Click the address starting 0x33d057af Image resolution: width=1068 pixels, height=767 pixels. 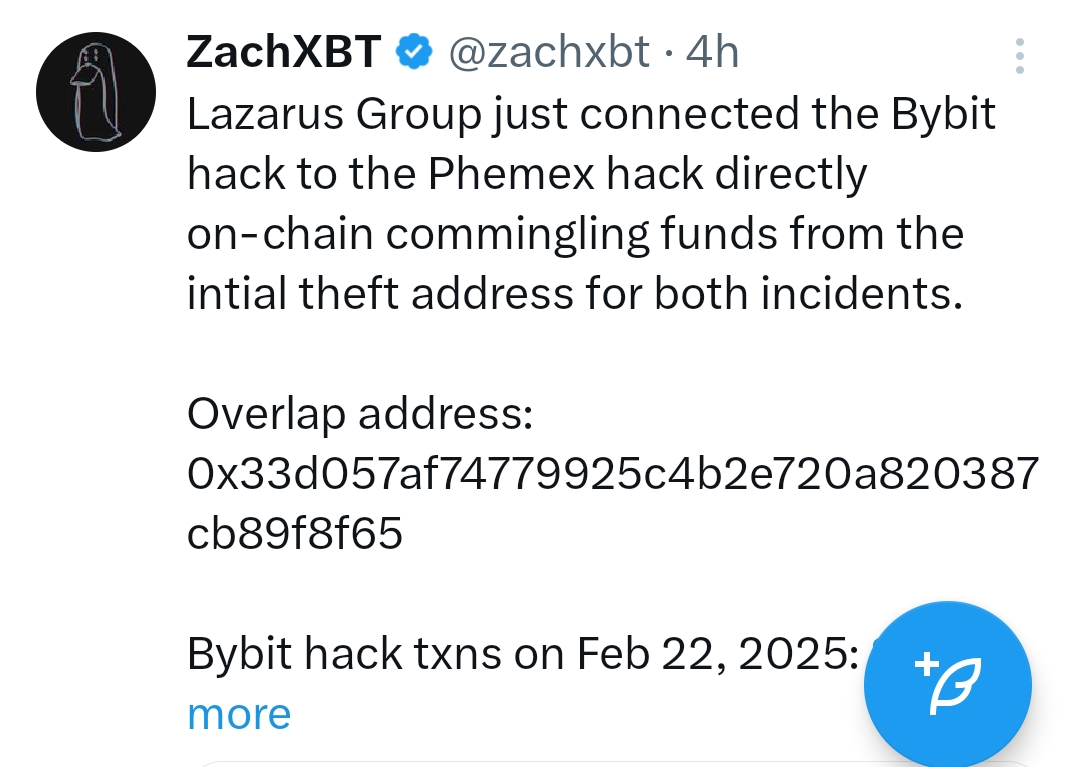(x=613, y=473)
